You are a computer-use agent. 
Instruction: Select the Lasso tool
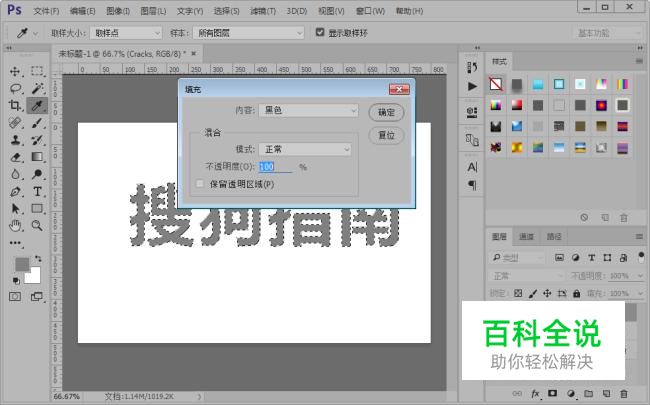coord(15,88)
